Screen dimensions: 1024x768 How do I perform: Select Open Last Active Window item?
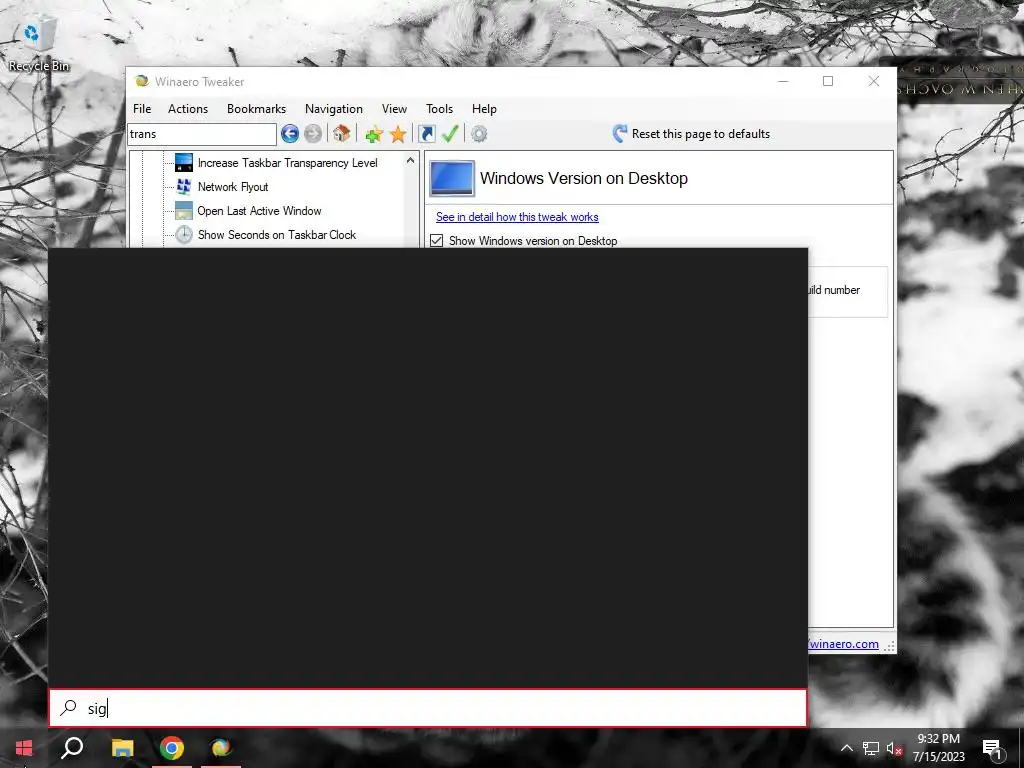[259, 211]
